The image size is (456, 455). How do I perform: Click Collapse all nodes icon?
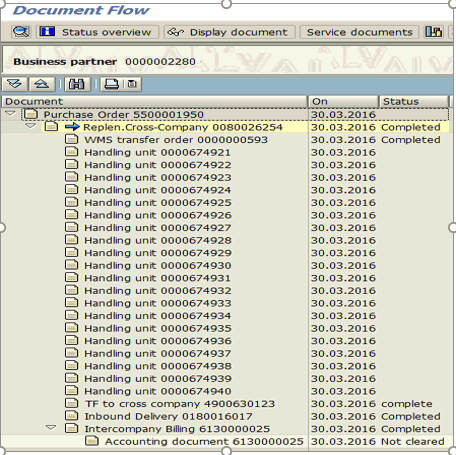(x=42, y=84)
